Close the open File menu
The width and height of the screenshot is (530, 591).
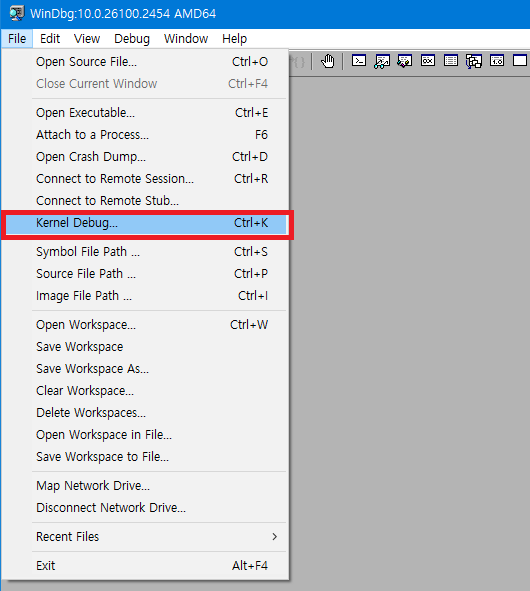point(17,38)
